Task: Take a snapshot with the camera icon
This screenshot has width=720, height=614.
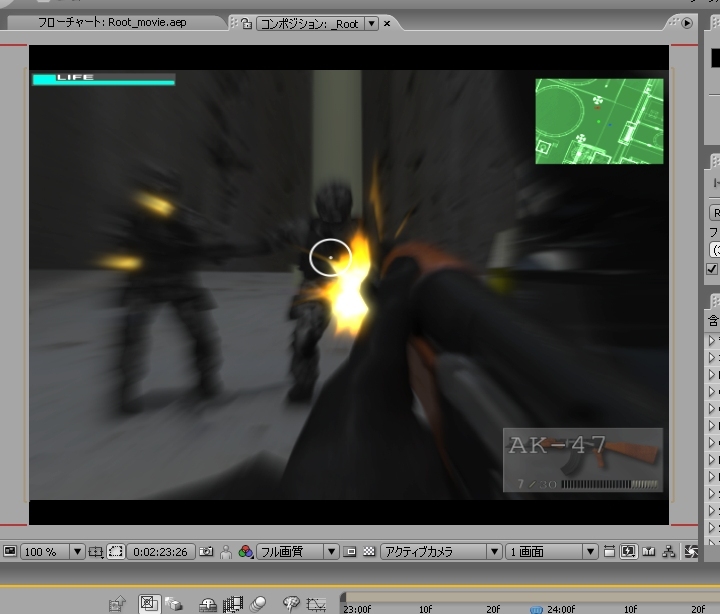Action: [206, 551]
